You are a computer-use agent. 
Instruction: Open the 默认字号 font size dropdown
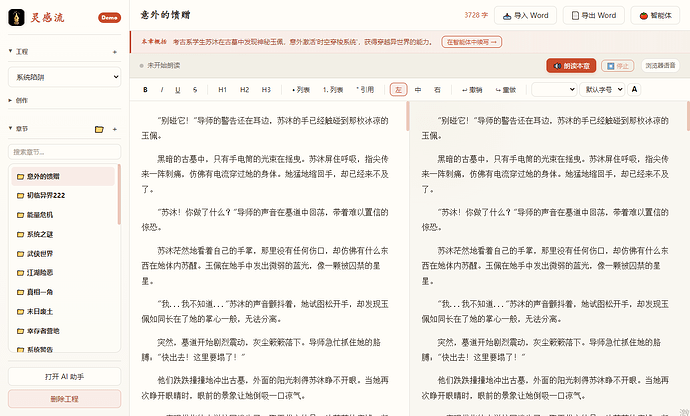(602, 89)
